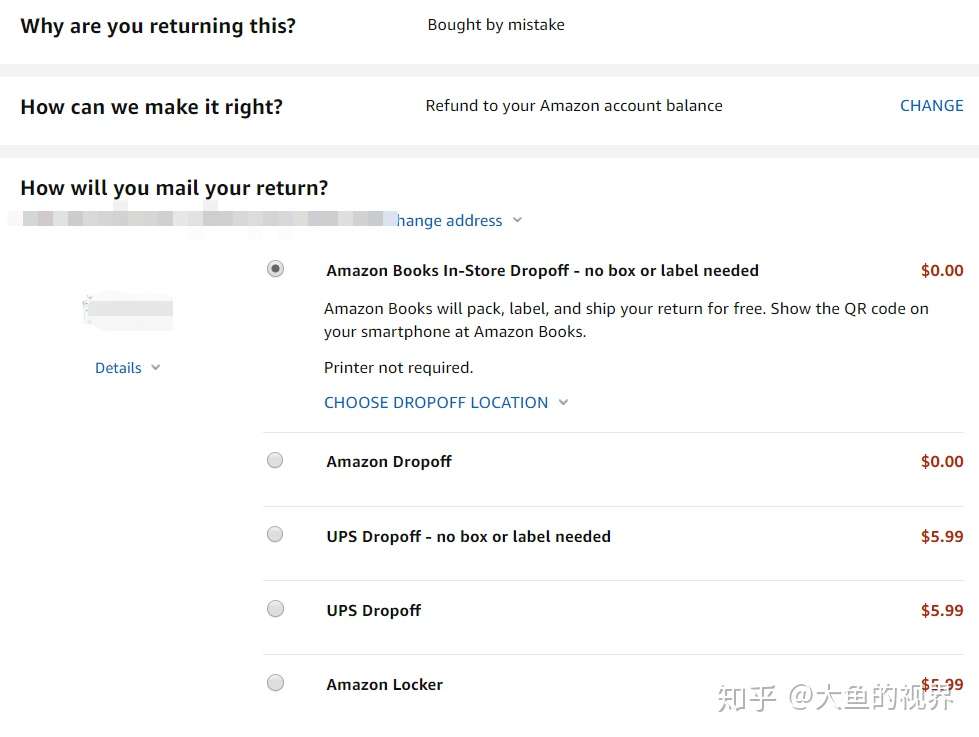Open CHOOSE DROPOFF LOCATION link
The width and height of the screenshot is (979, 737).
click(x=436, y=402)
